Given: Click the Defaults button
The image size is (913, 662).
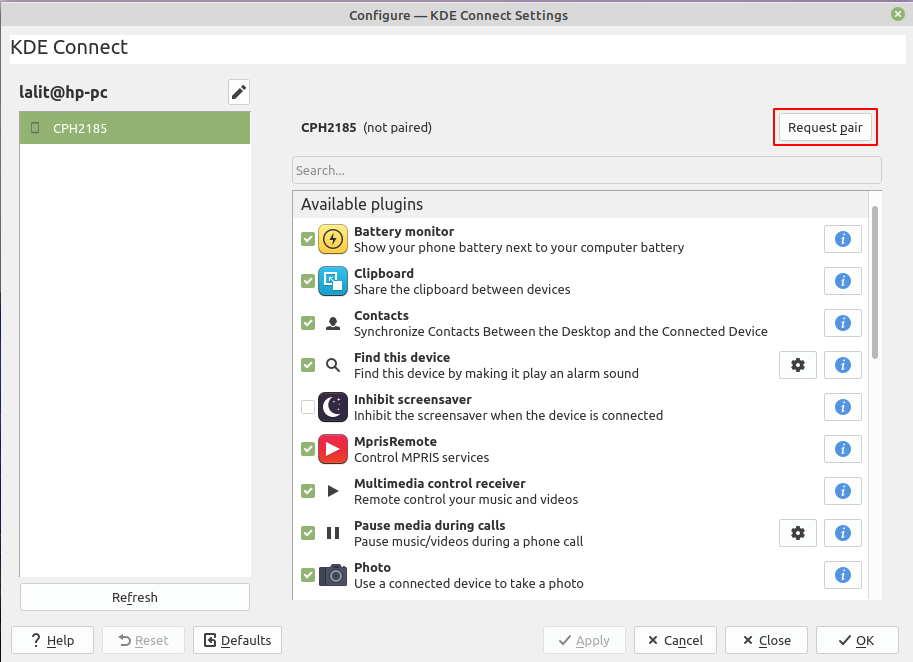Looking at the screenshot, I should point(237,640).
